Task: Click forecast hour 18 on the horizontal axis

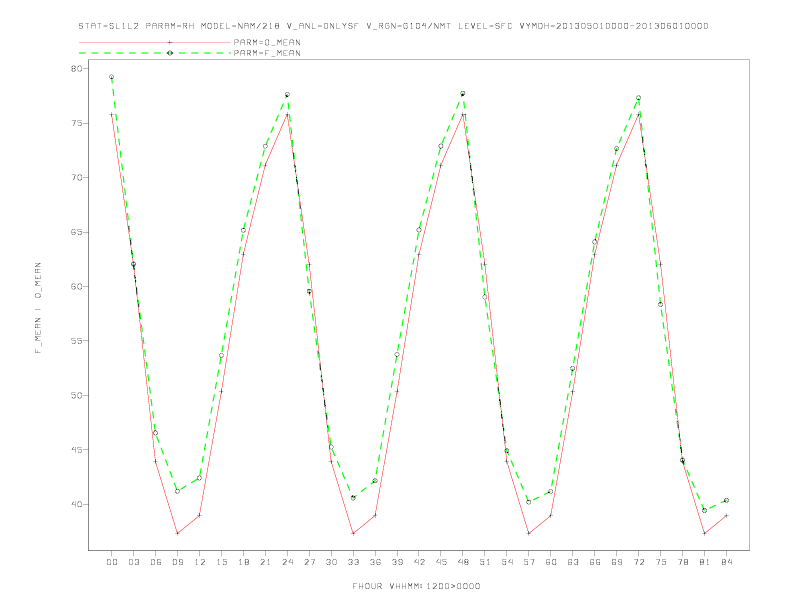Action: 243,562
